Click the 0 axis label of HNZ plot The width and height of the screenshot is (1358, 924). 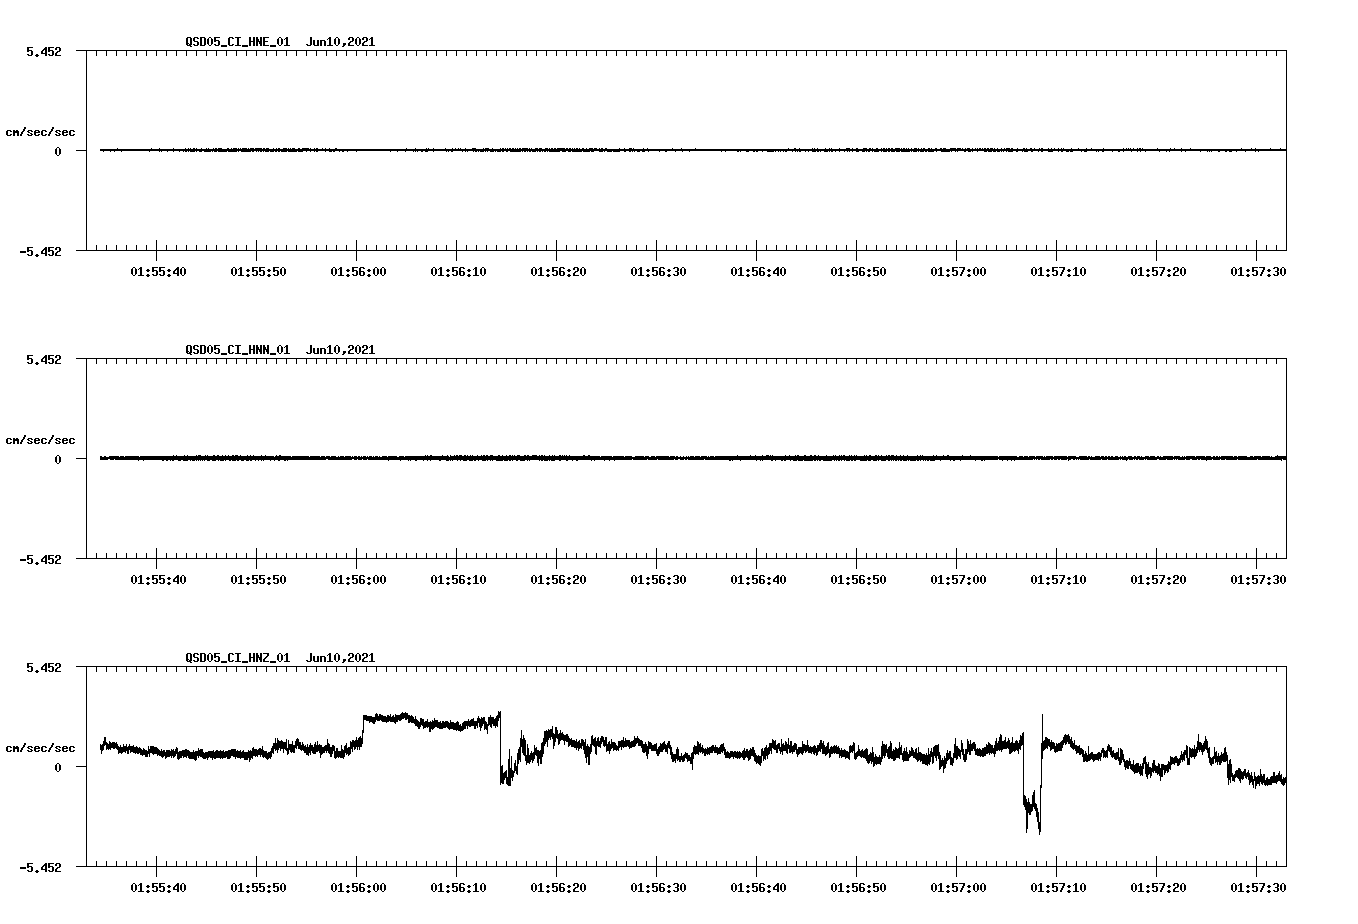(58, 767)
